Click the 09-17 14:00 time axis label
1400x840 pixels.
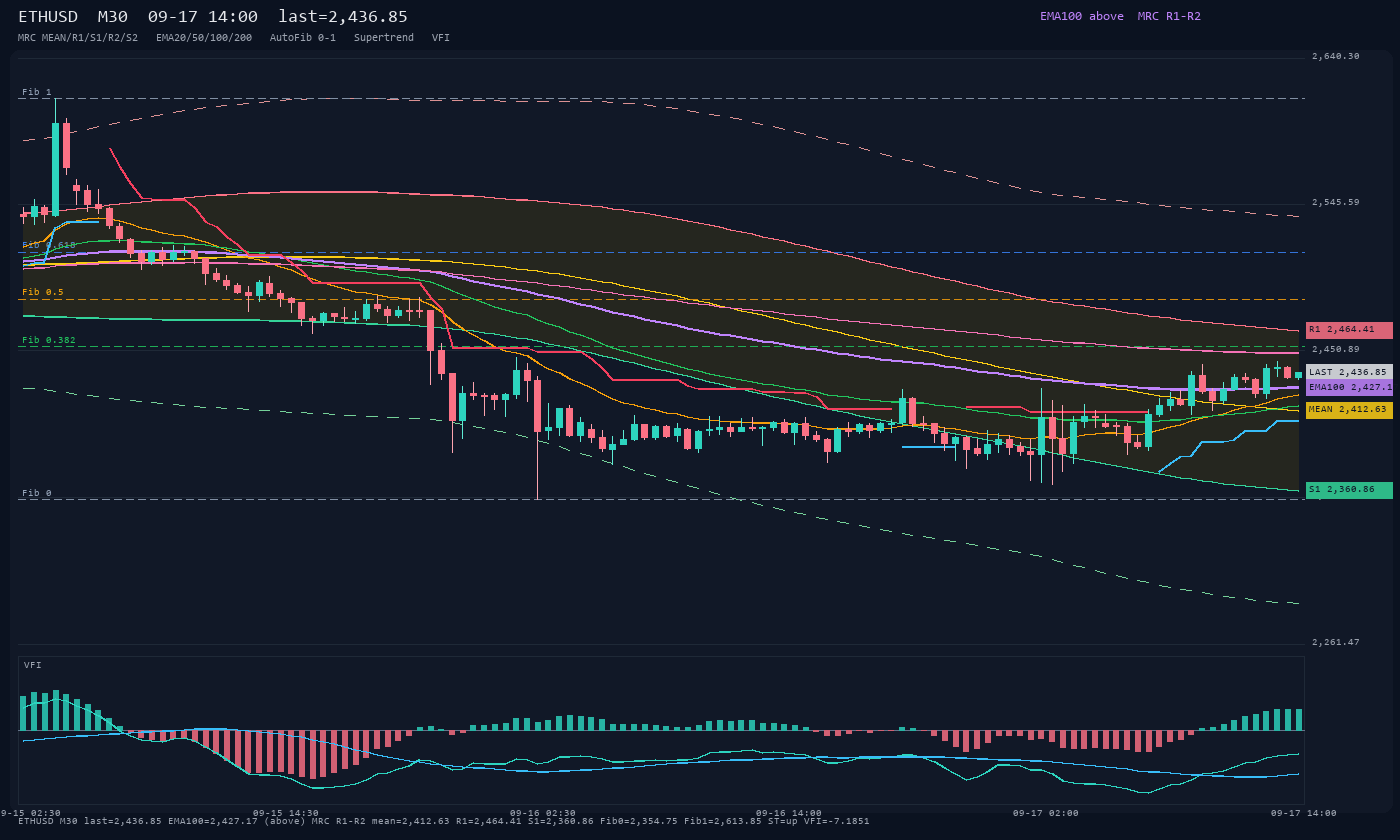[1303, 813]
